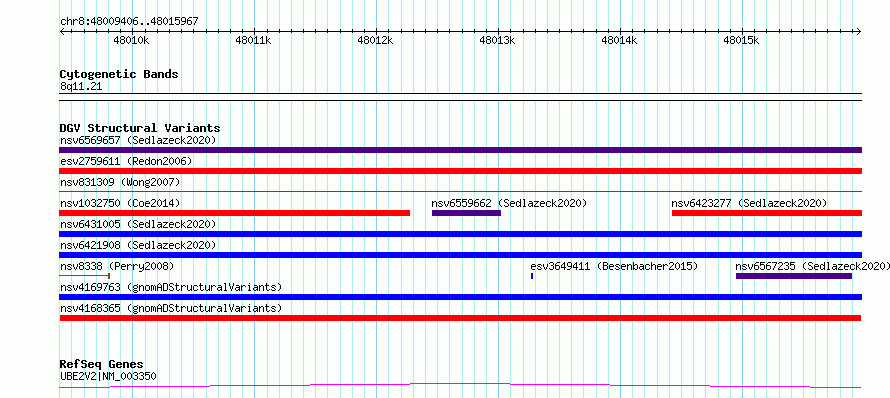Image resolution: width=890 pixels, height=398 pixels.
Task: Click the Cytogenetic Bands track title
Action: pos(119,74)
